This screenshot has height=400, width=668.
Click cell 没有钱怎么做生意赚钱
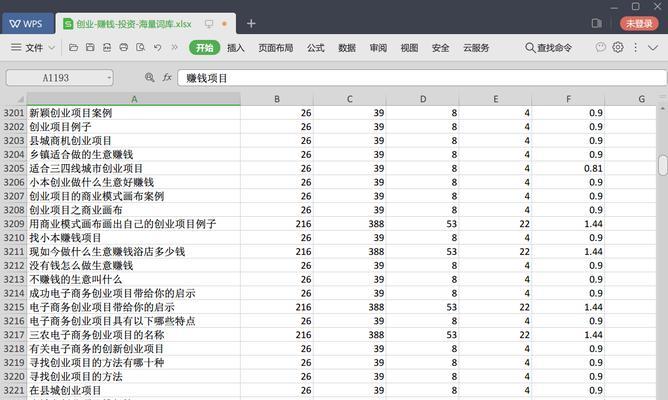(134, 265)
